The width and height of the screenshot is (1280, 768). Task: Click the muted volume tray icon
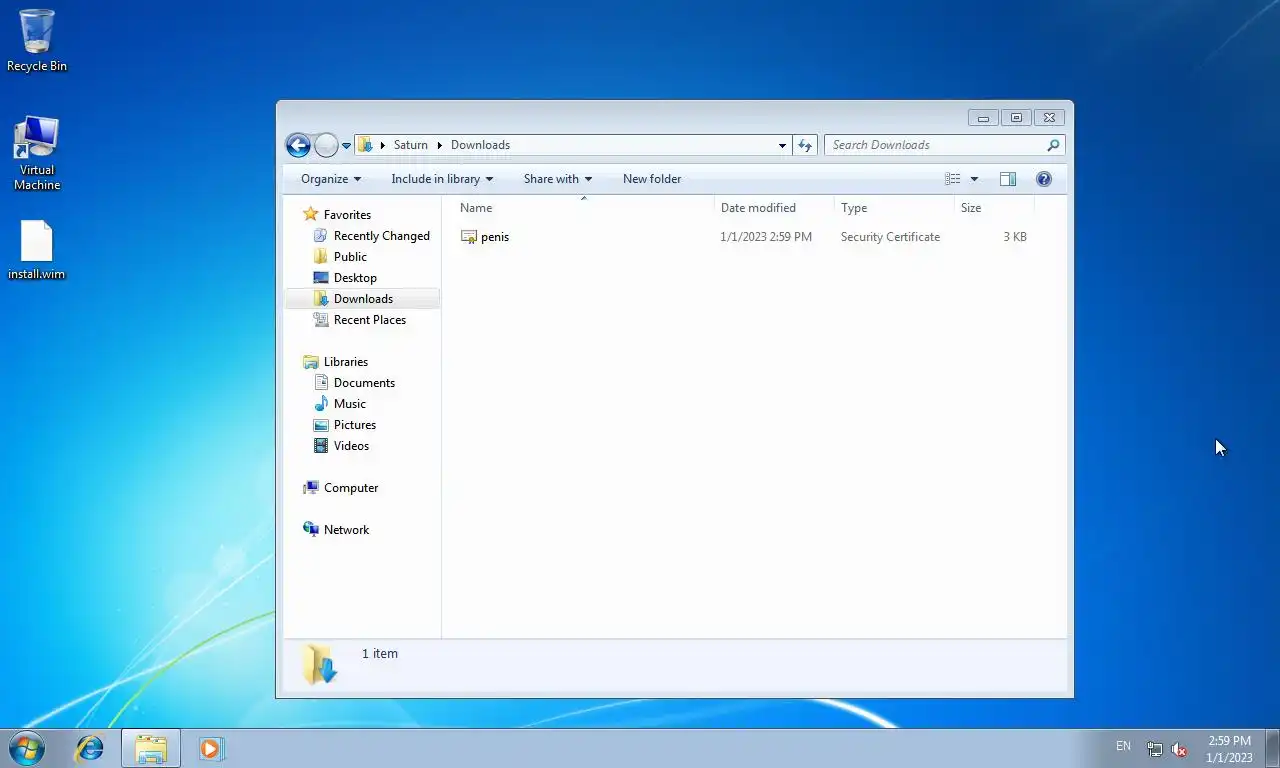click(1179, 749)
